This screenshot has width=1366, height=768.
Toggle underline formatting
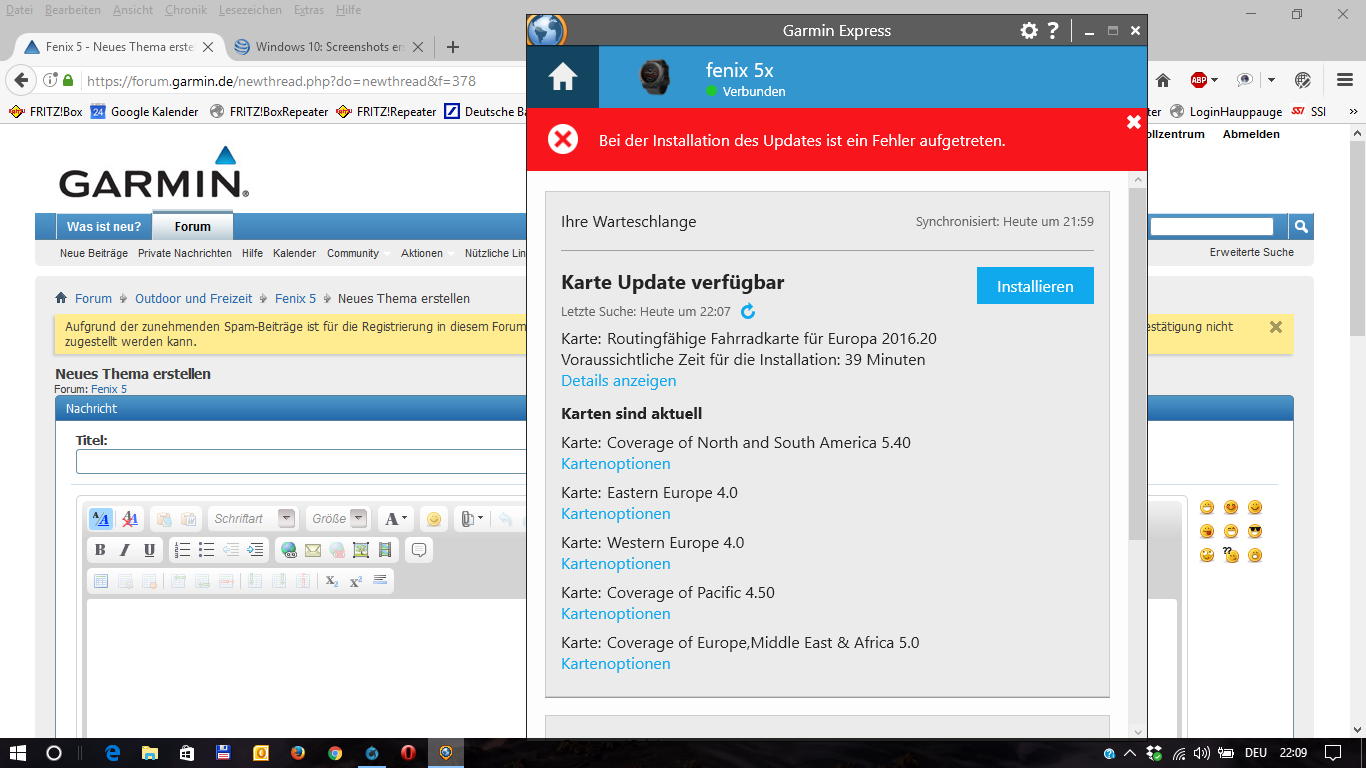(x=149, y=550)
